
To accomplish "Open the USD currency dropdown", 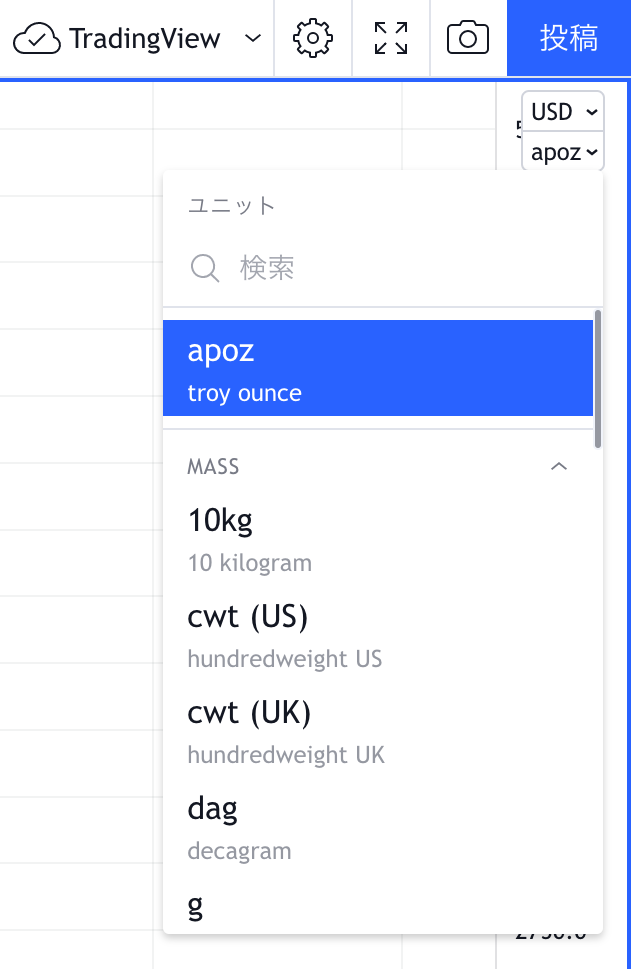I will click(563, 112).
